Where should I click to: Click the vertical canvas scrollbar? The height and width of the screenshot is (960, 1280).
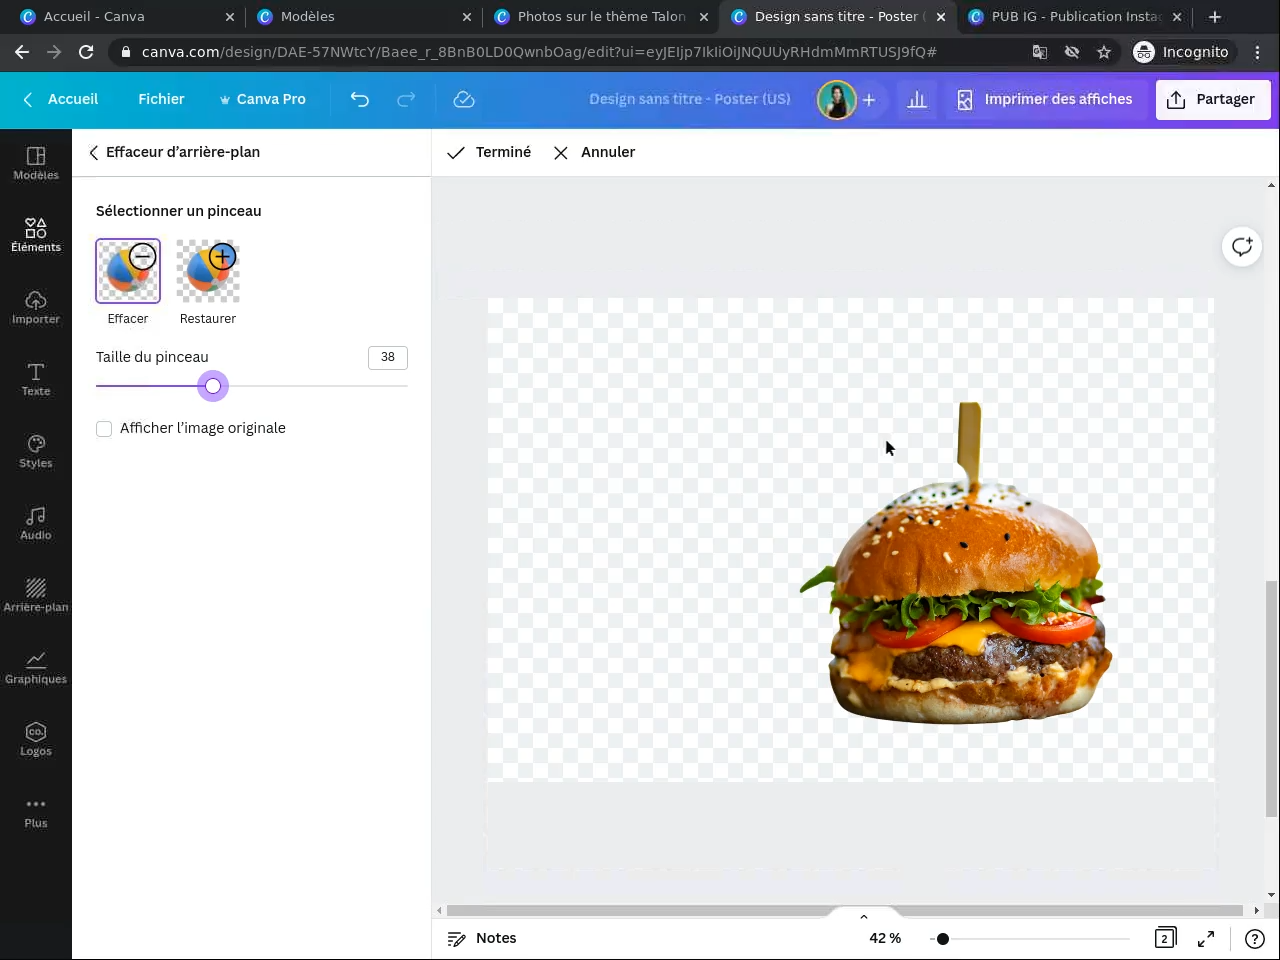coord(1271,698)
